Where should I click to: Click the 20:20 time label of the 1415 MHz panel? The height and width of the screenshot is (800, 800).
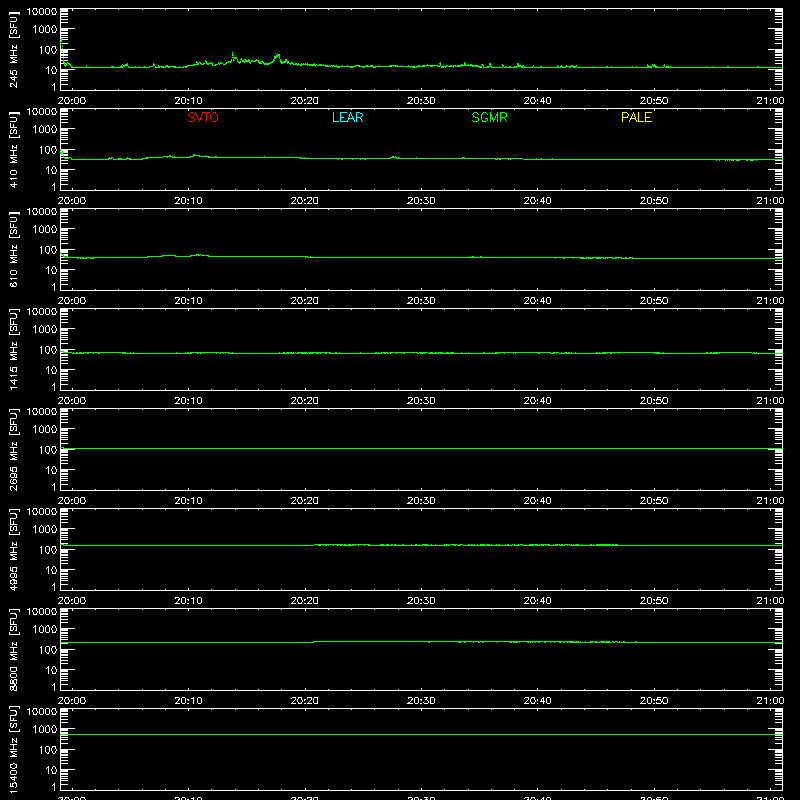click(305, 401)
